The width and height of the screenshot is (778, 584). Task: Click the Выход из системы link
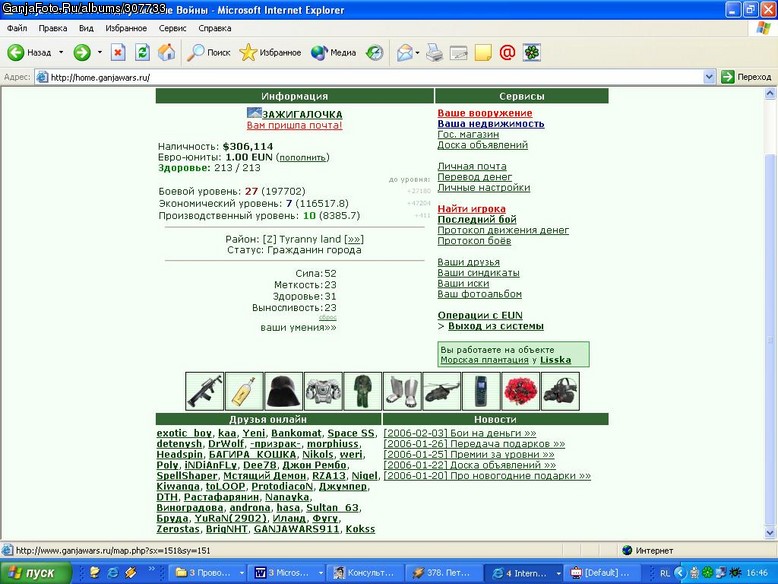tap(496, 326)
